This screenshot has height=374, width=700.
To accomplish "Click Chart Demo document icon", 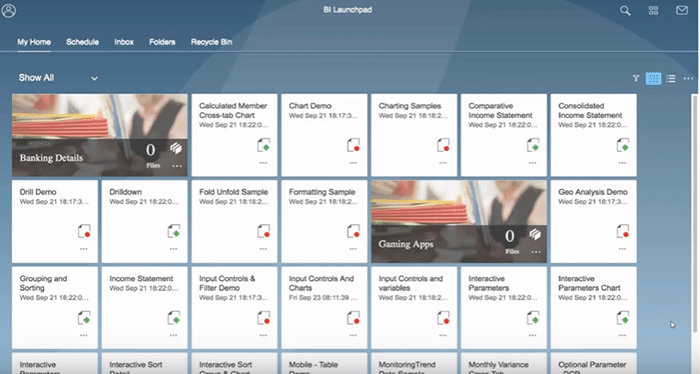I will [353, 145].
